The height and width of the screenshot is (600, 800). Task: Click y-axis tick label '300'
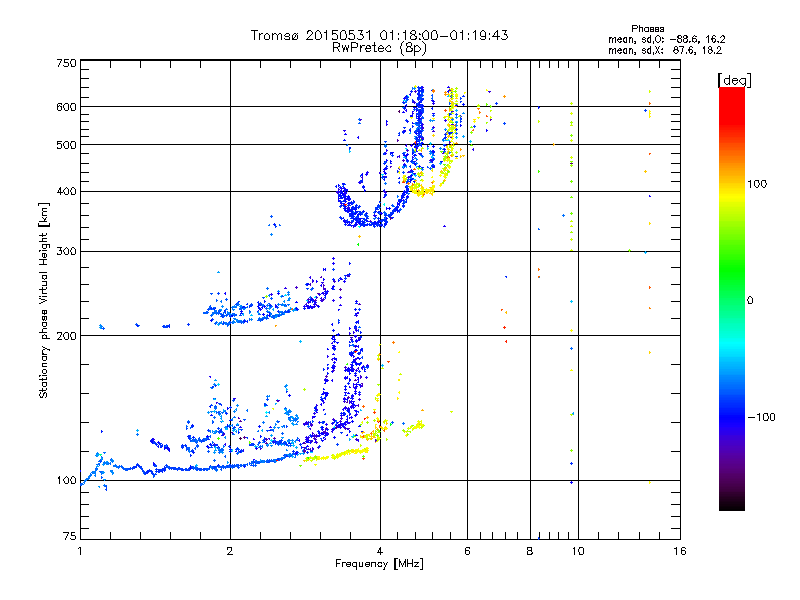pyautogui.click(x=66, y=252)
